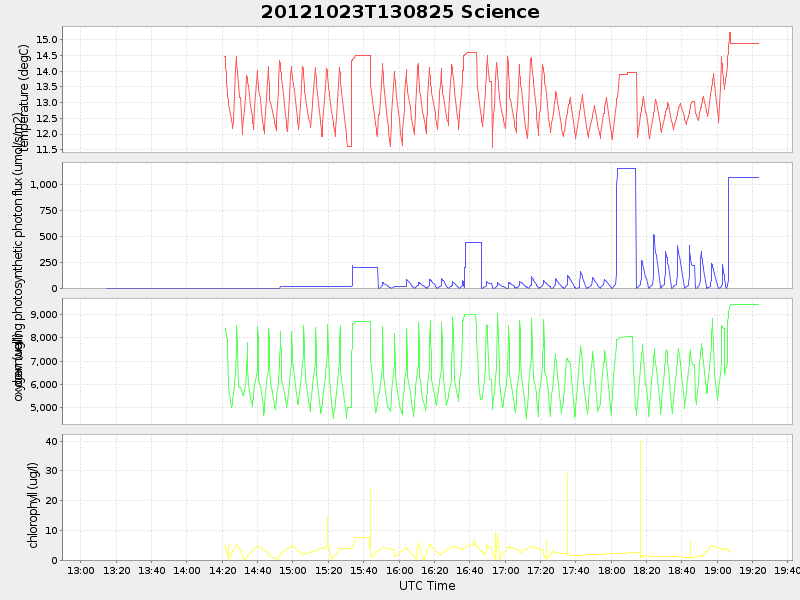Click the 750 photon flux tick label
This screenshot has height=600, width=800.
coord(49,211)
